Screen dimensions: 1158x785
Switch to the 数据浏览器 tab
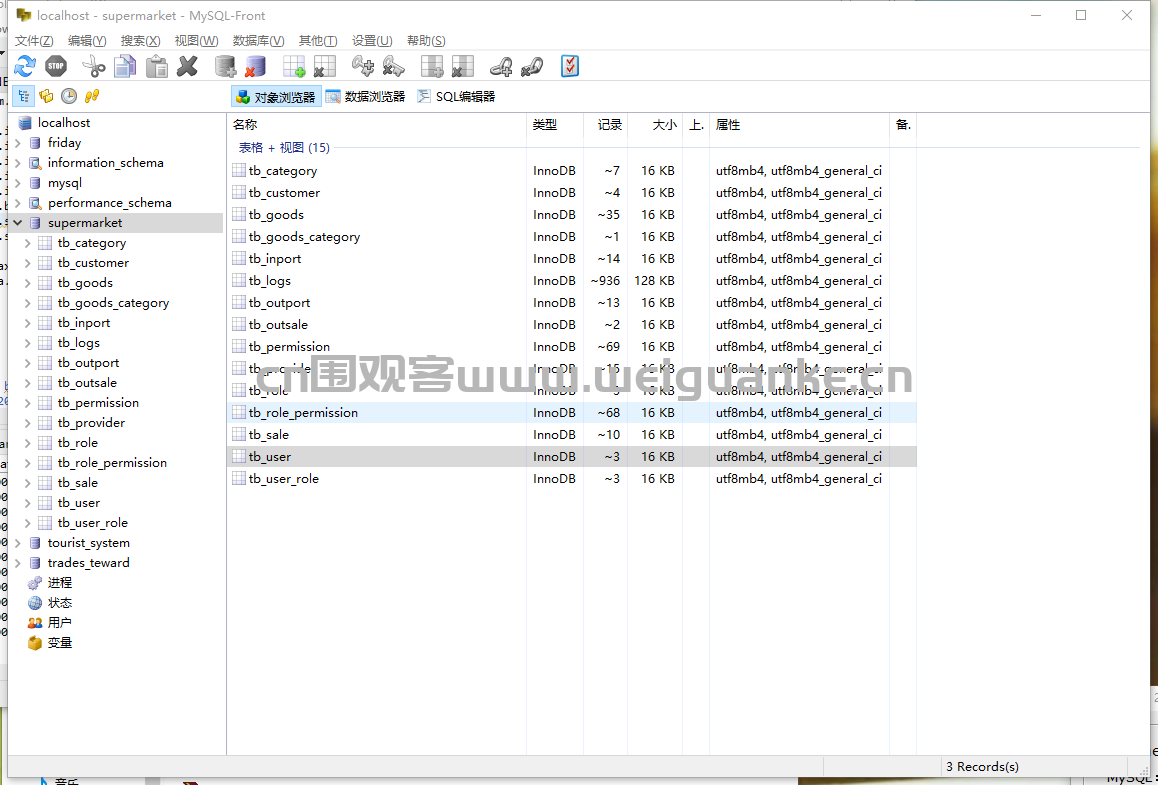coord(366,97)
